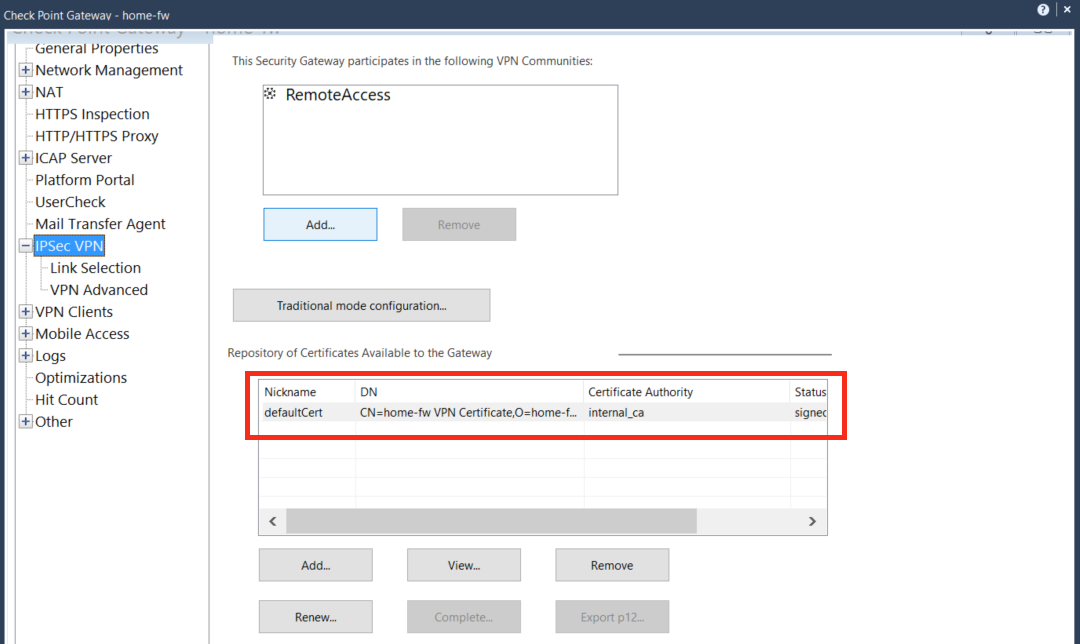
Task: Expand the Mobile Access section
Action: point(24,333)
